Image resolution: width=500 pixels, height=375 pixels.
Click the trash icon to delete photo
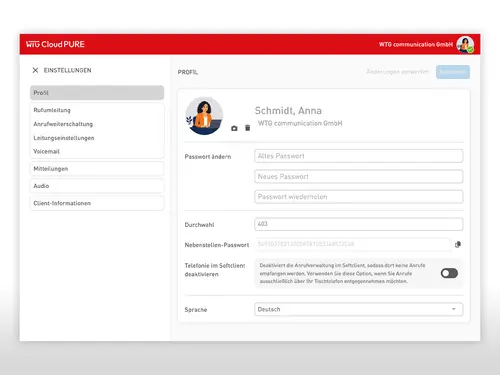247,128
